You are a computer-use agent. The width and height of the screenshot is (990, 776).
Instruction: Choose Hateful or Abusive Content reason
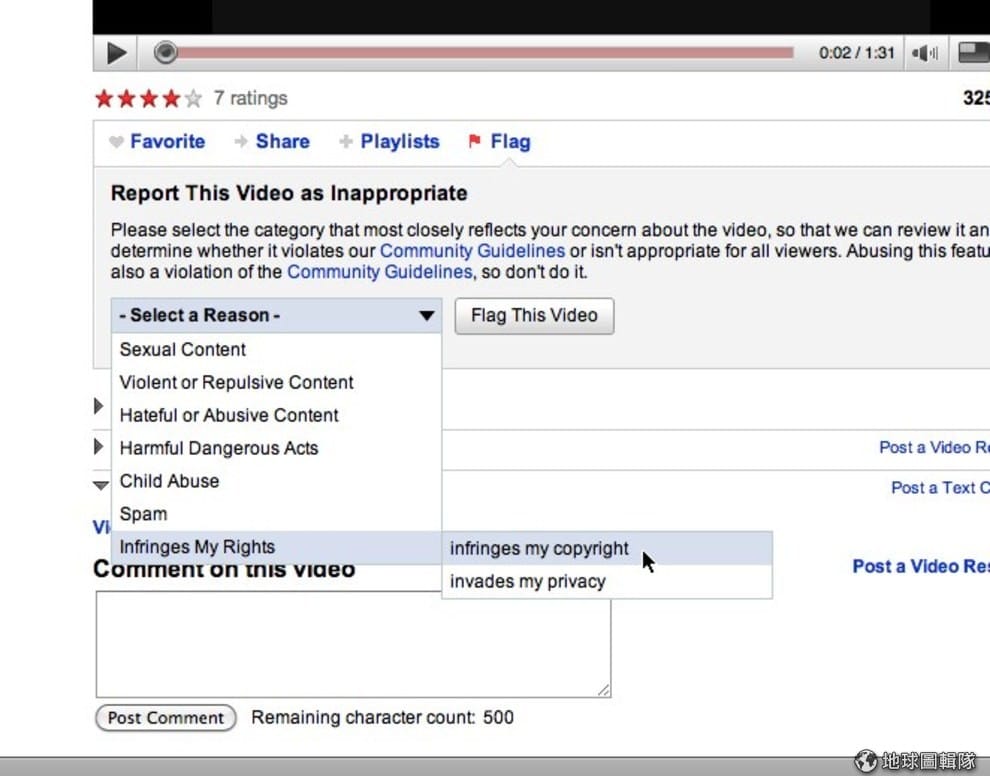pos(276,415)
